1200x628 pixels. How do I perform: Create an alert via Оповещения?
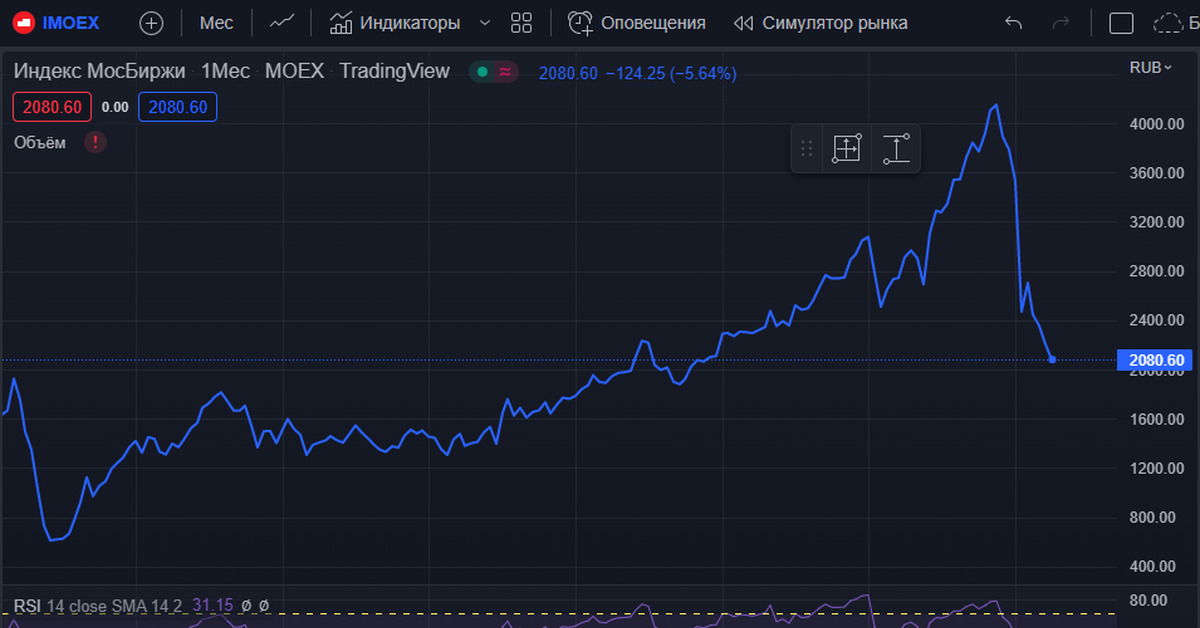coord(637,23)
